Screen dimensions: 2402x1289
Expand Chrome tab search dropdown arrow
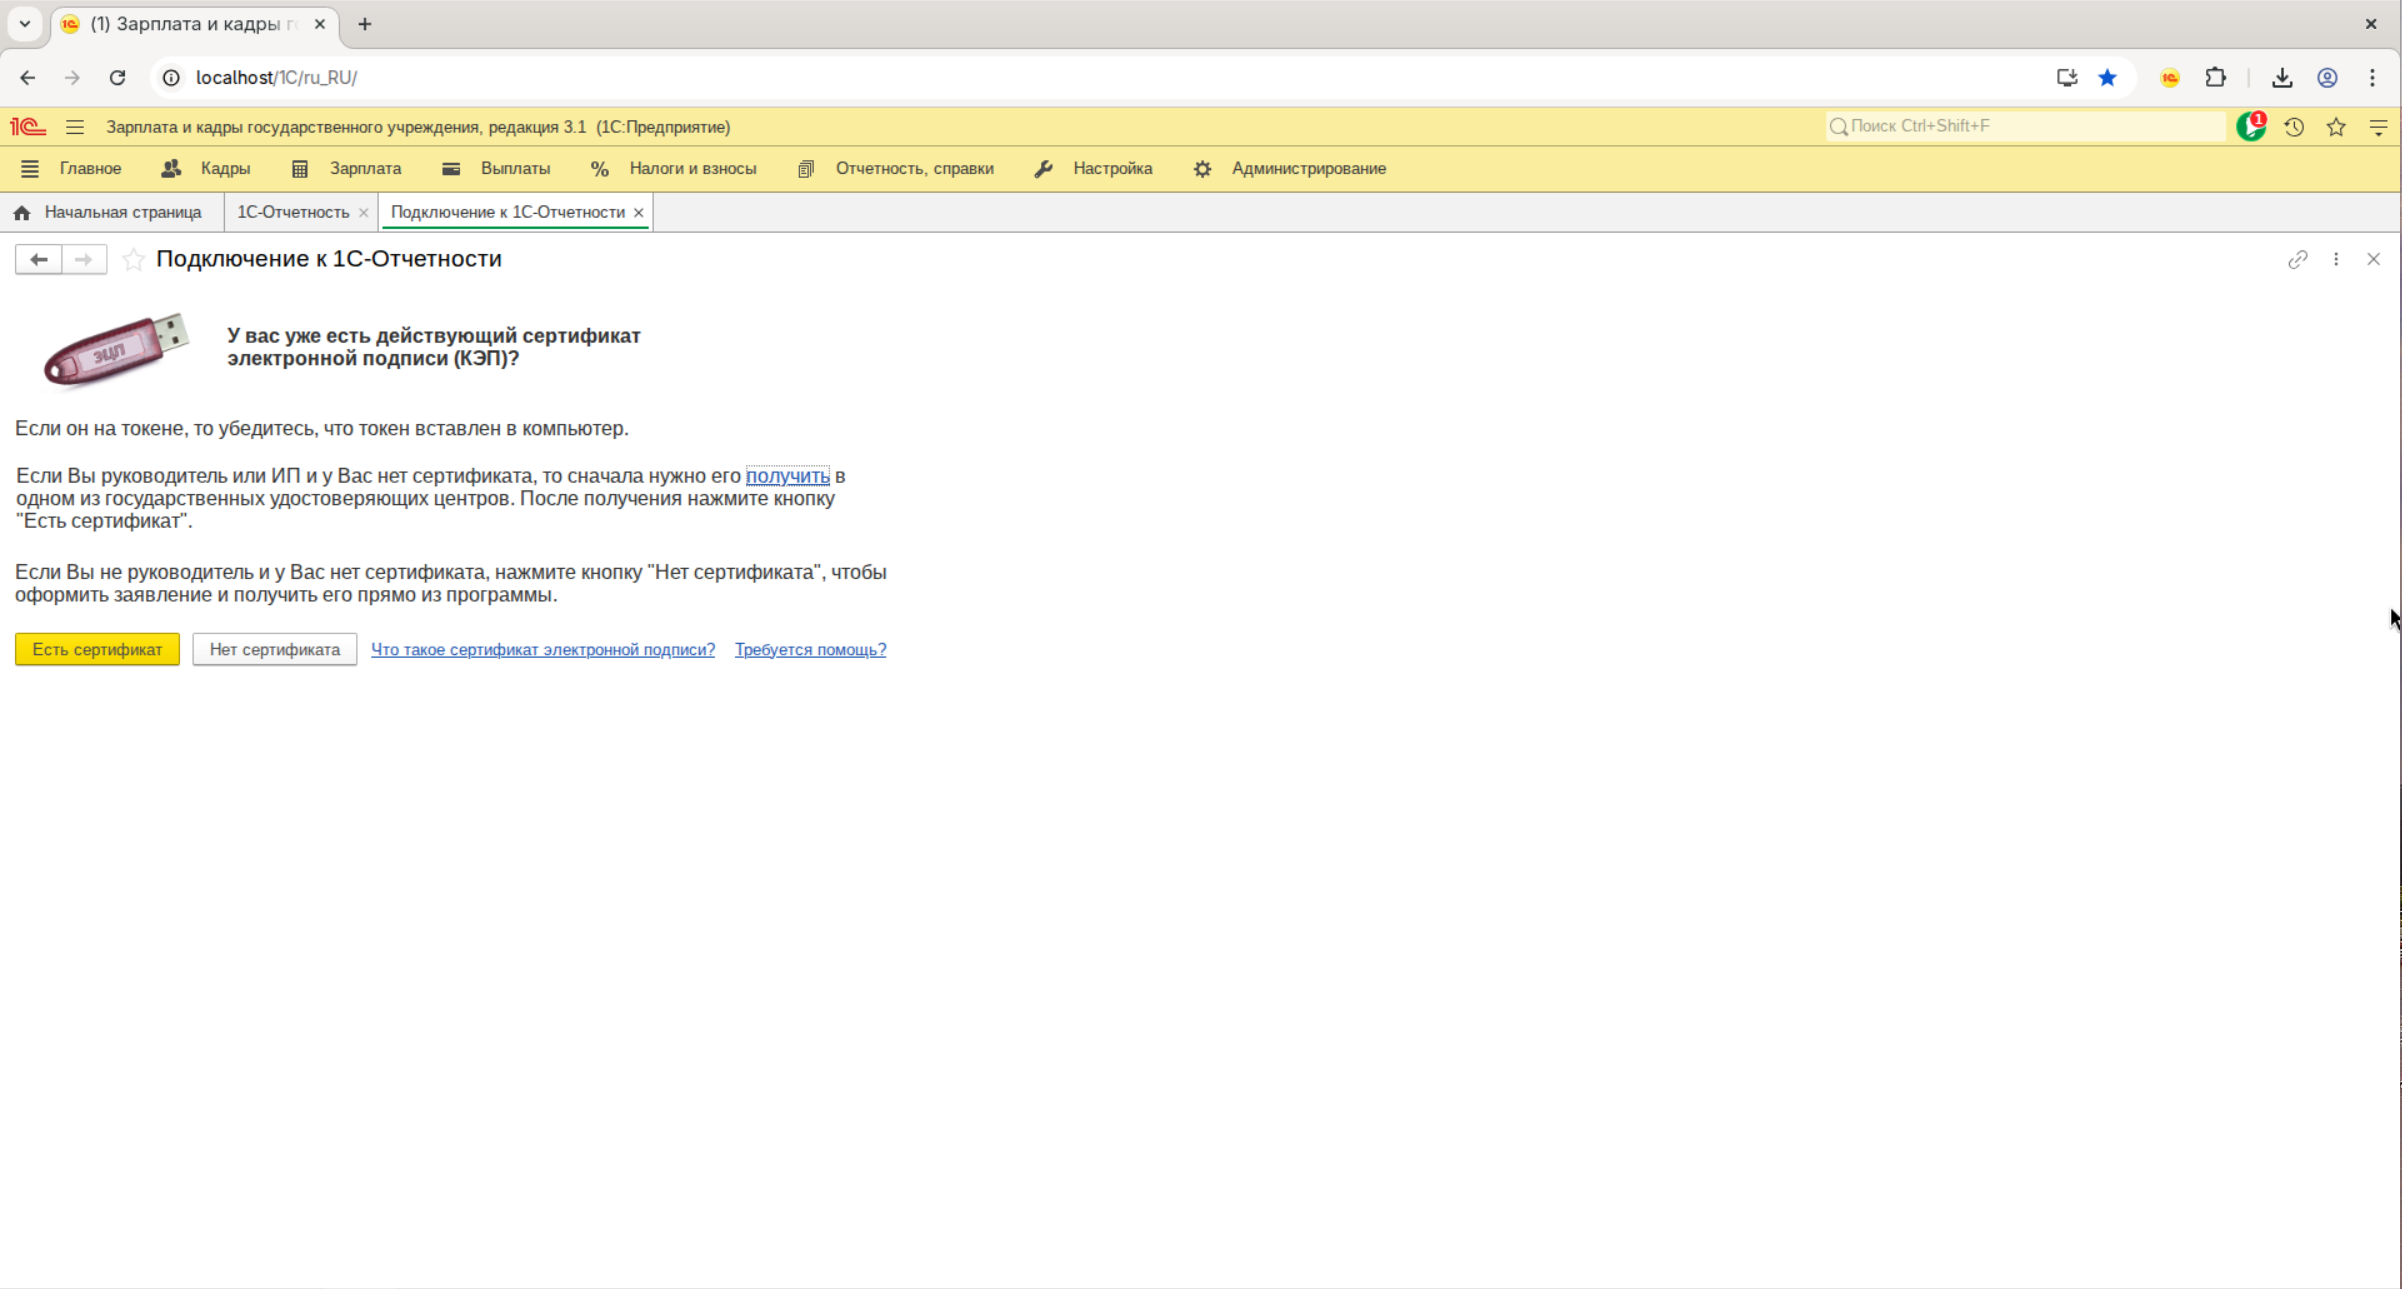[x=25, y=24]
